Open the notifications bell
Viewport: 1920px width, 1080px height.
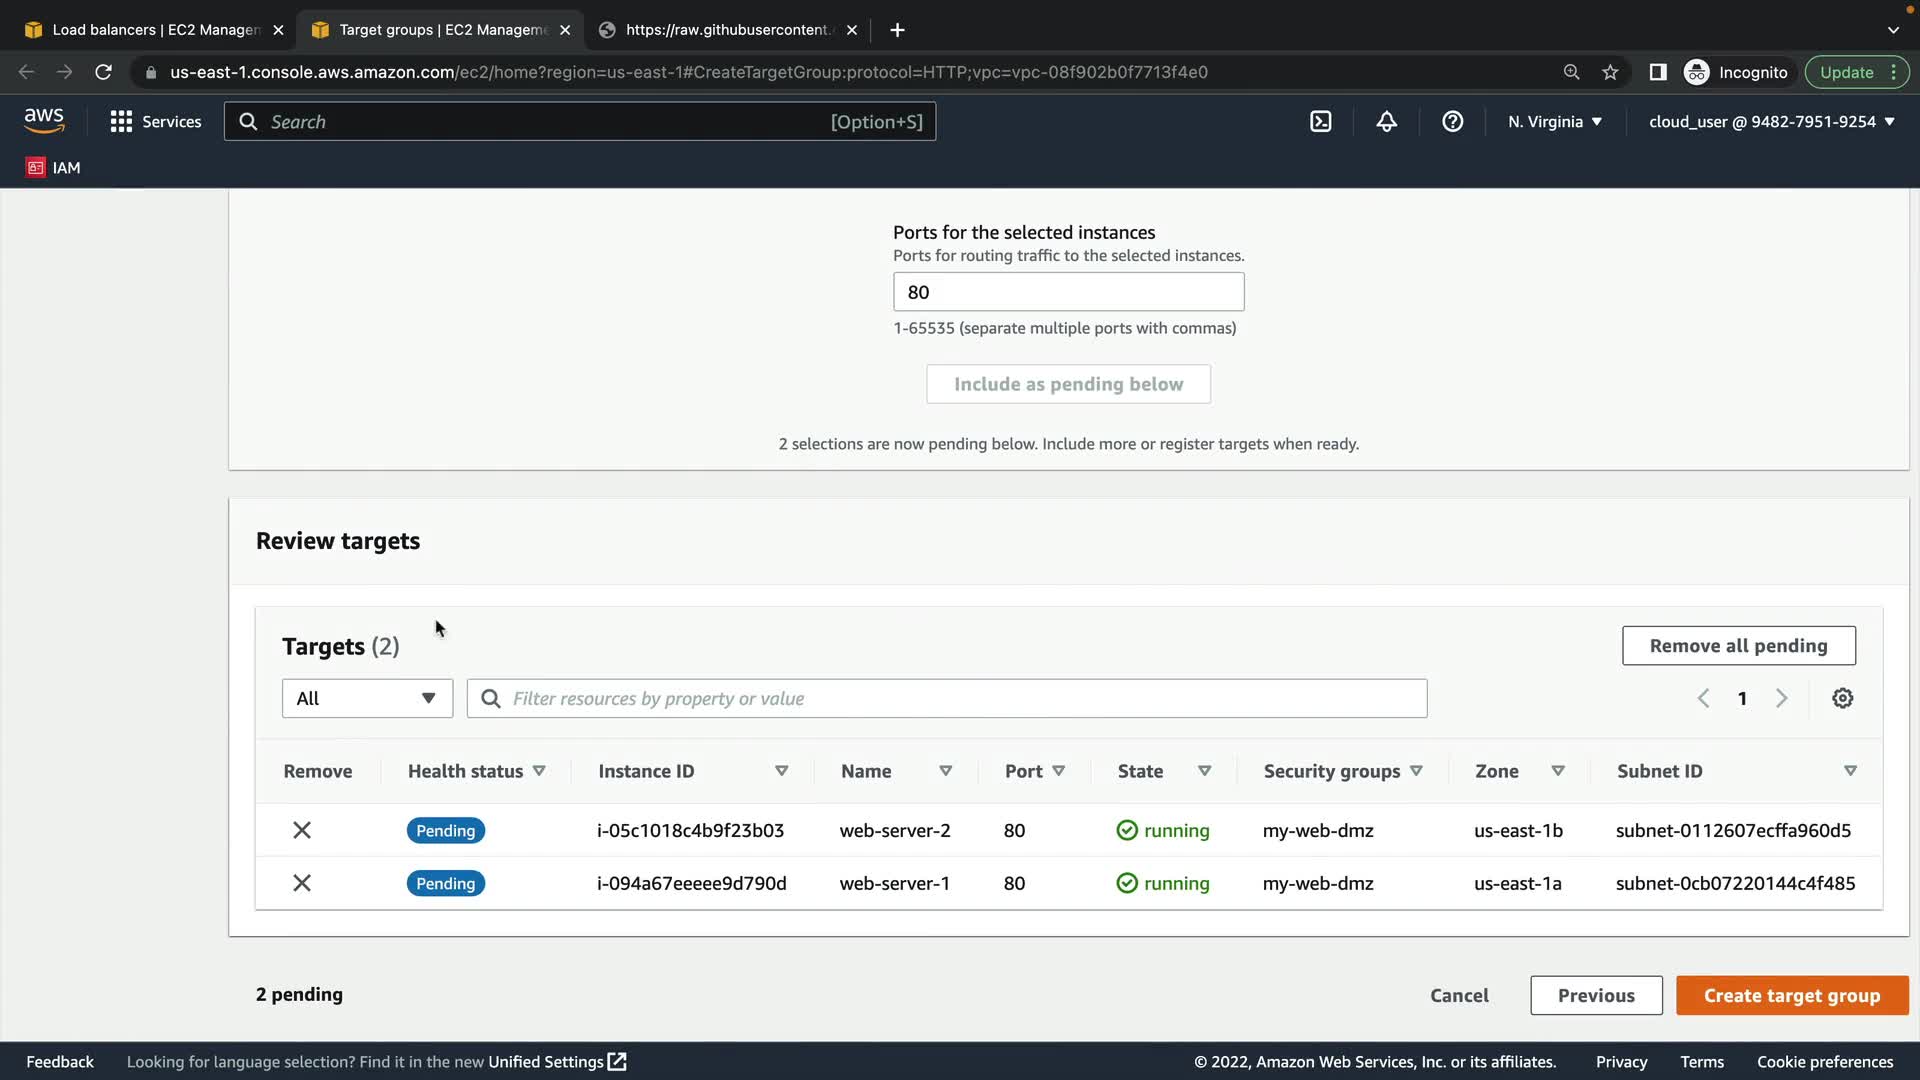coord(1386,122)
